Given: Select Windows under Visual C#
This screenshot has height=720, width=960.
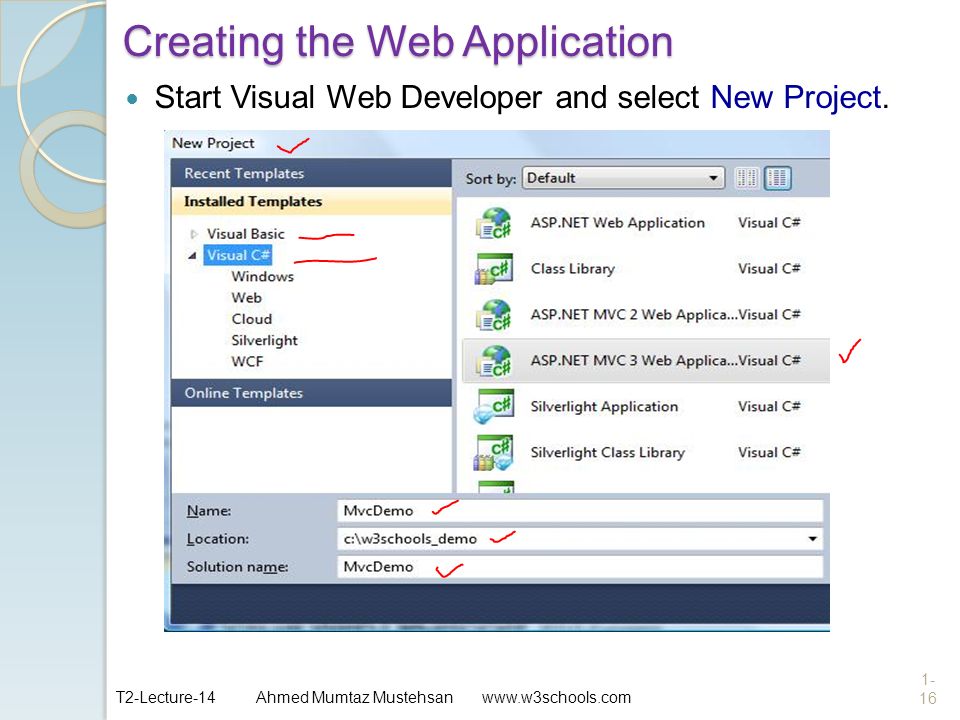Looking at the screenshot, I should coord(263,277).
